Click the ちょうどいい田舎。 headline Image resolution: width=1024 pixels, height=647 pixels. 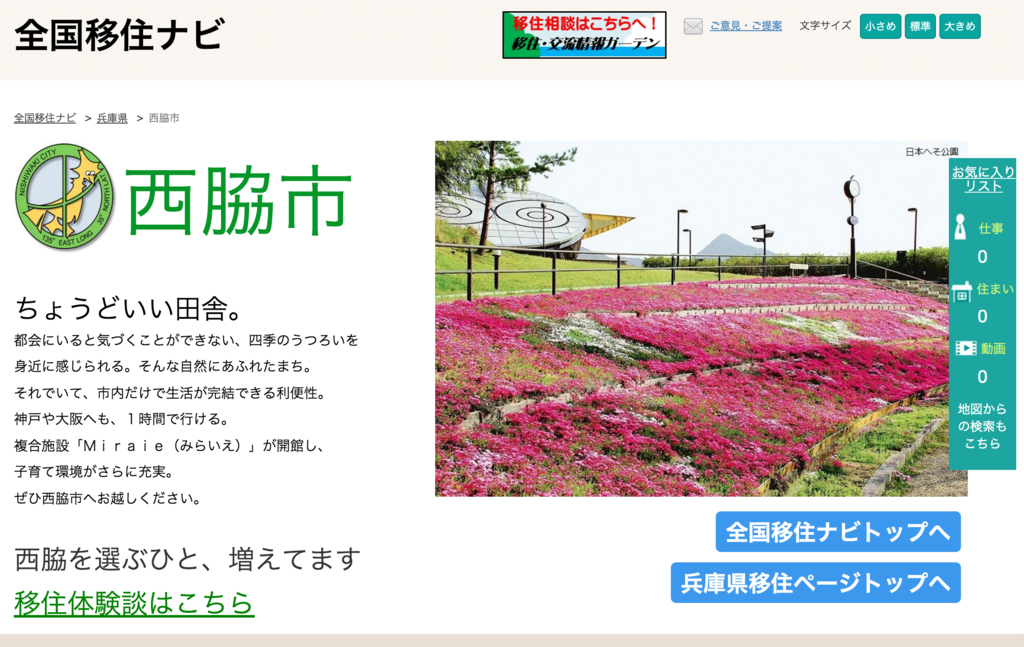click(130, 308)
